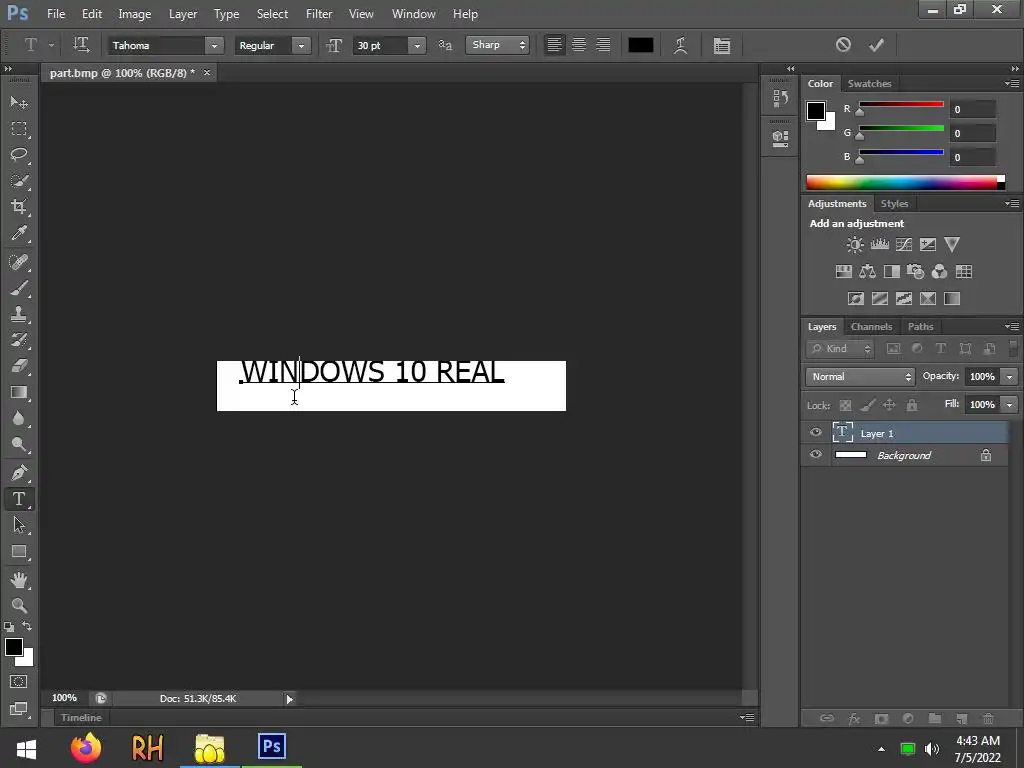Open the File menu
Image resolution: width=1024 pixels, height=768 pixels.
(56, 14)
